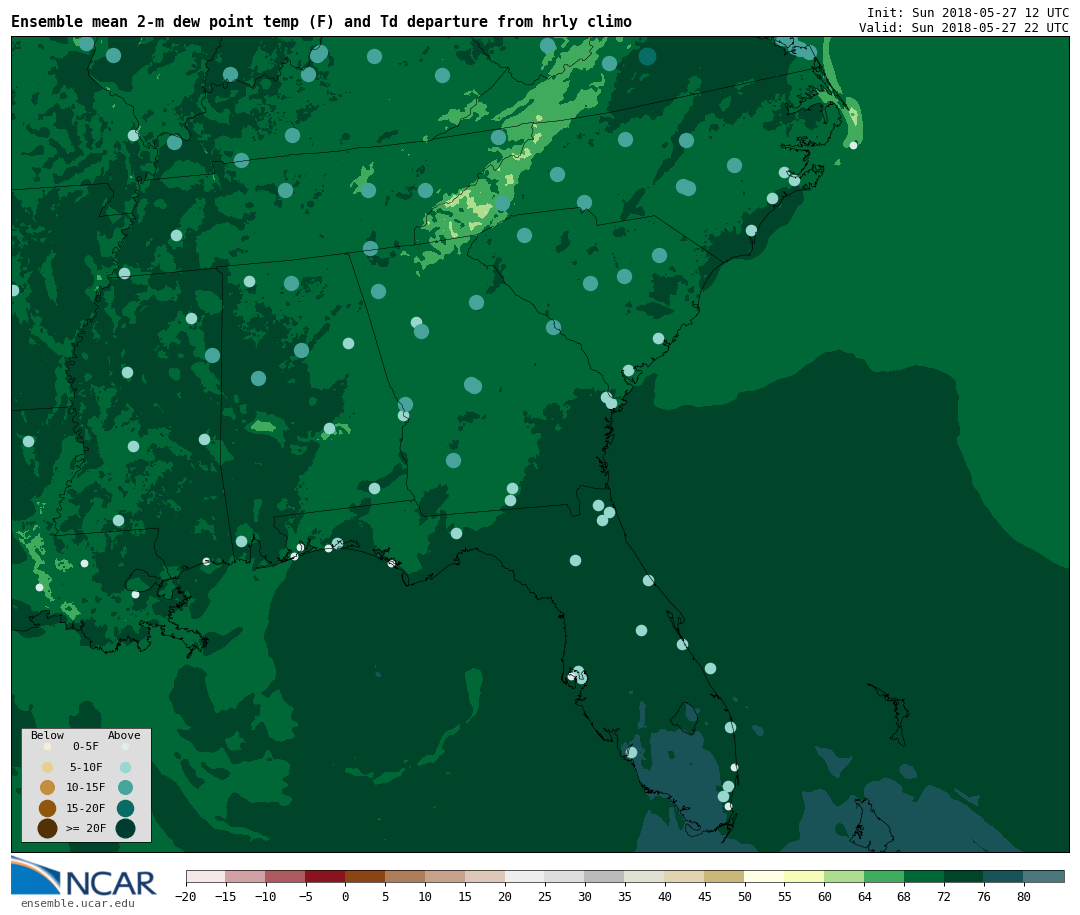Click the 60 colorbar tick label
The image size is (1080, 915).
click(x=824, y=896)
